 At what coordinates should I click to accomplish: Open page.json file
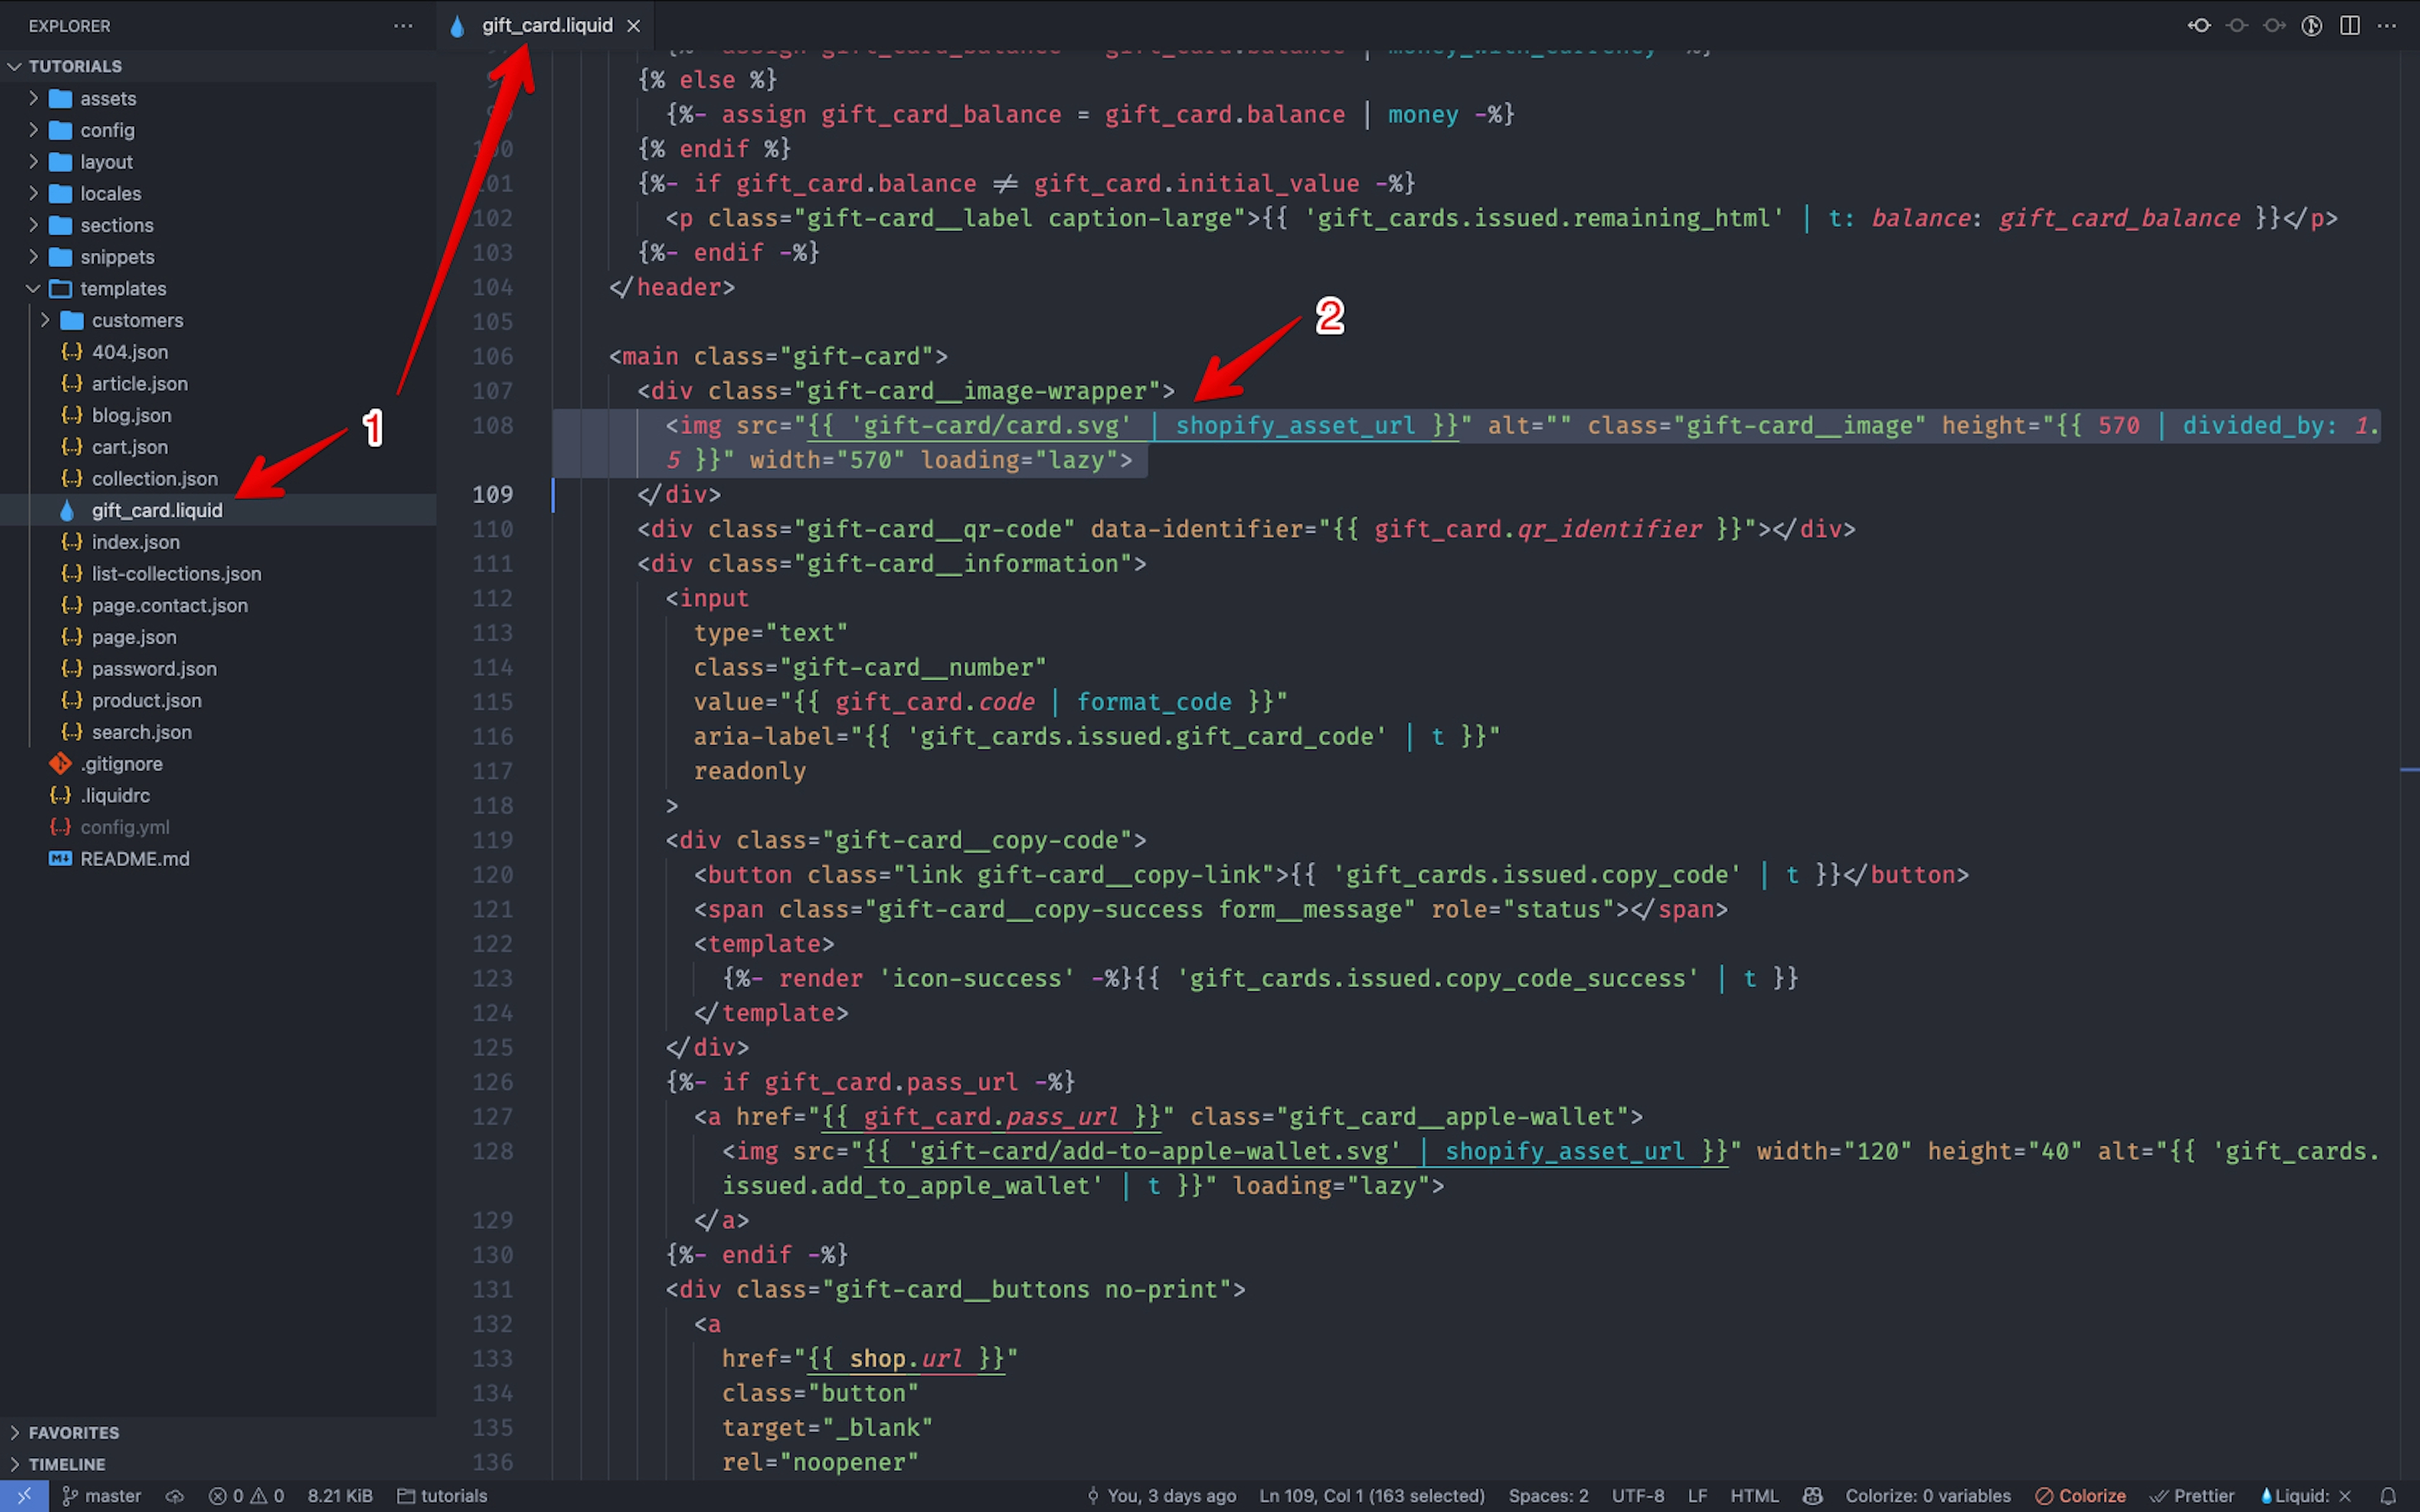(x=218, y=637)
